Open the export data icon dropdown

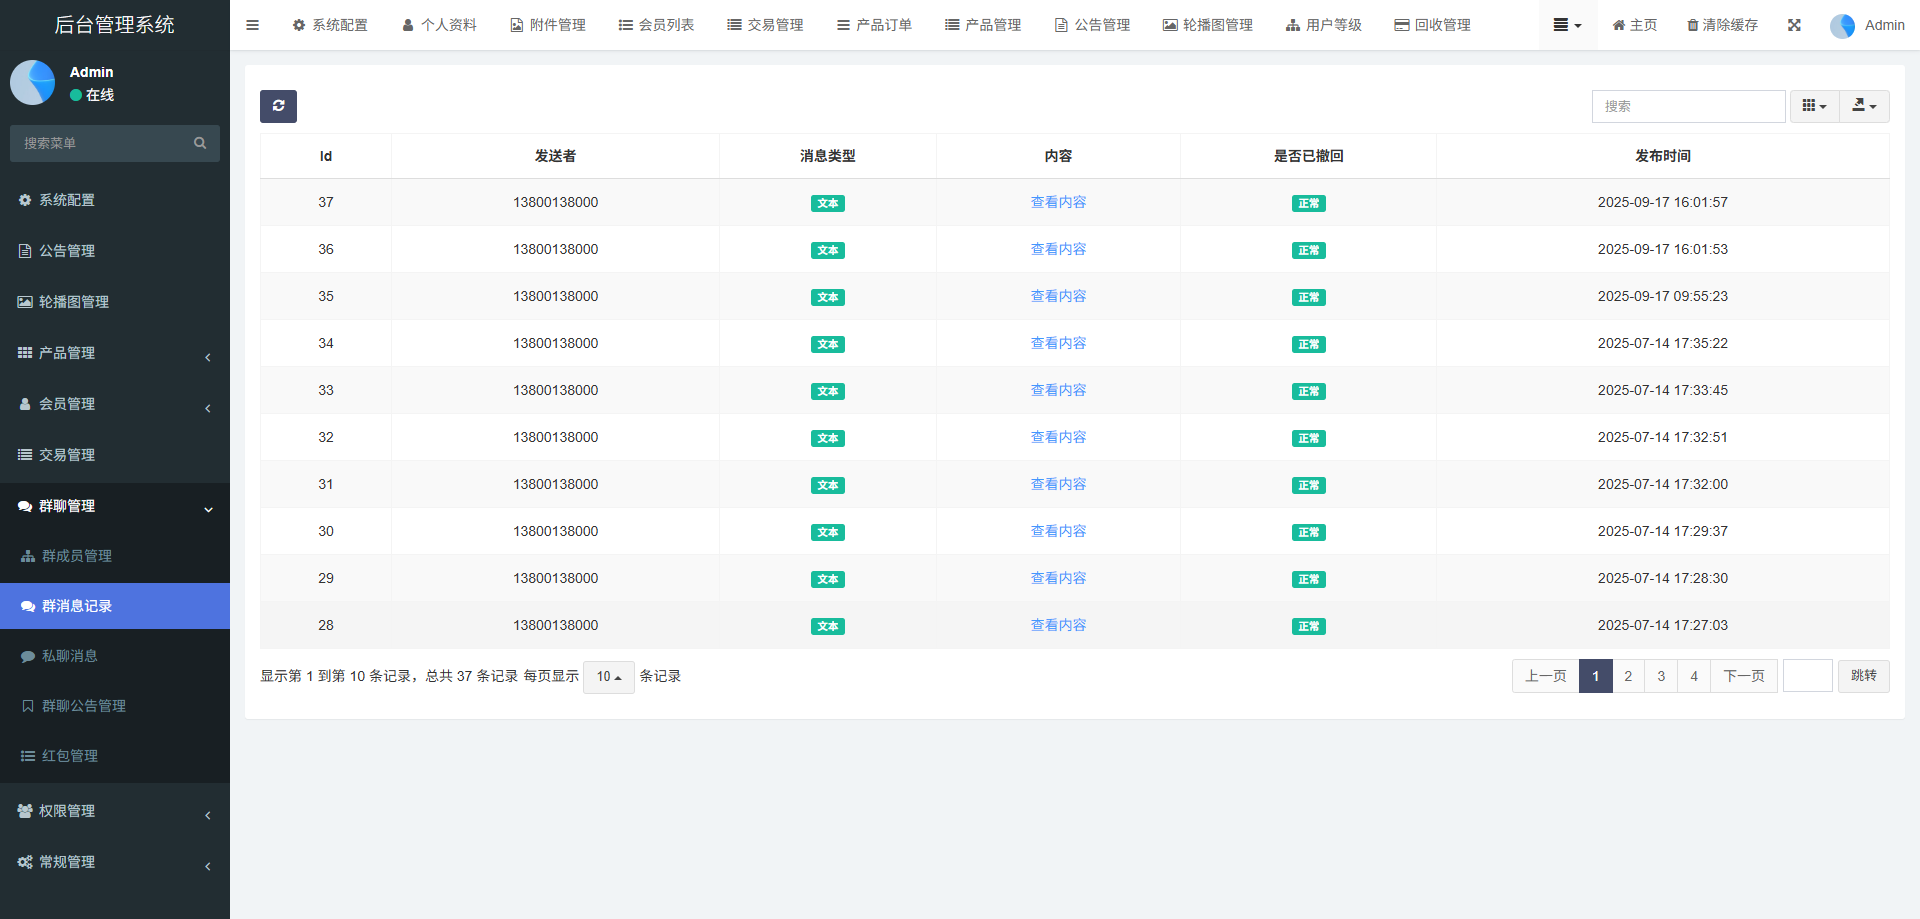[1864, 106]
